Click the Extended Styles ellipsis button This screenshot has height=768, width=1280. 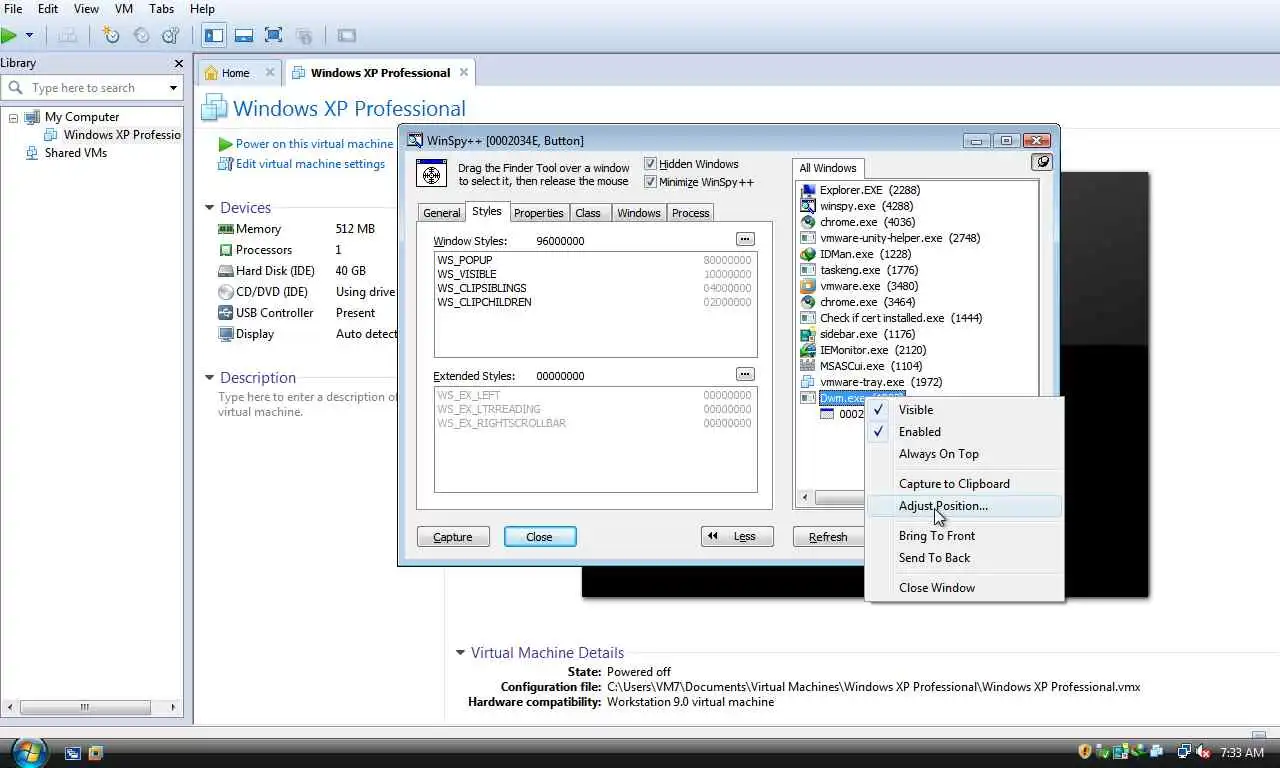[745, 374]
